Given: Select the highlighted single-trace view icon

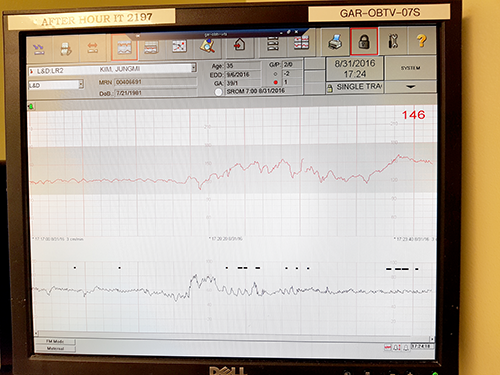Looking at the screenshot, I should point(124,48).
